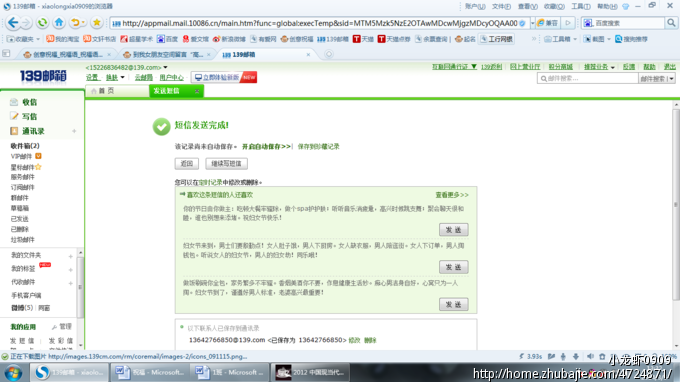The height and width of the screenshot is (382, 680).
Task: Click the Windows Start button
Action: pyautogui.click(x=13, y=372)
